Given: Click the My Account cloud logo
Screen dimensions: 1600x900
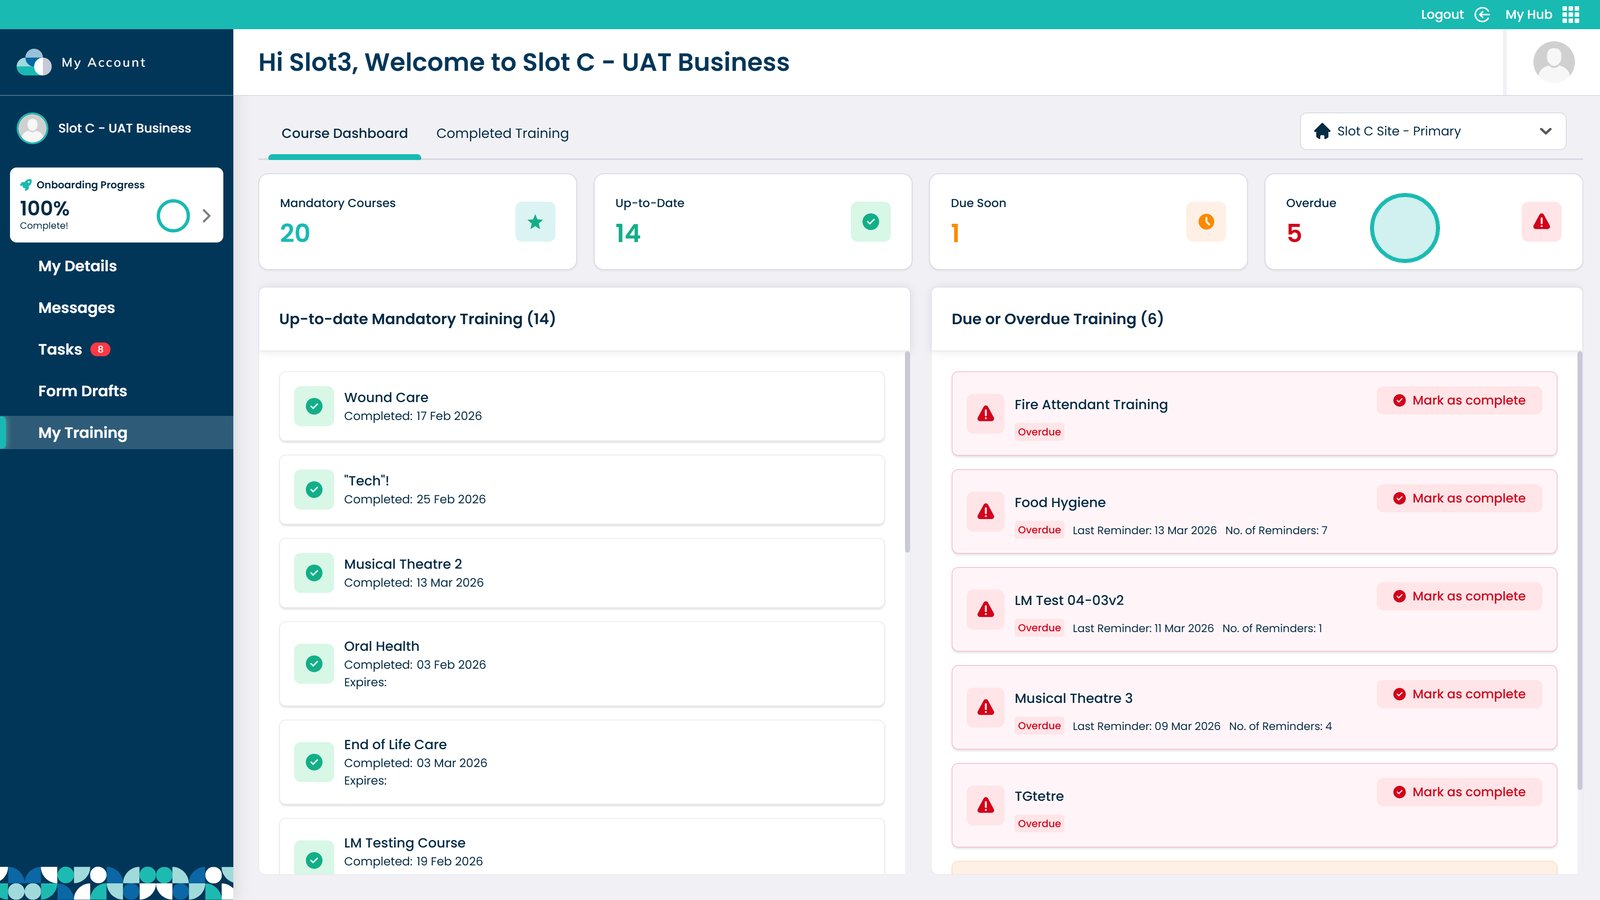Looking at the screenshot, I should click(34, 62).
